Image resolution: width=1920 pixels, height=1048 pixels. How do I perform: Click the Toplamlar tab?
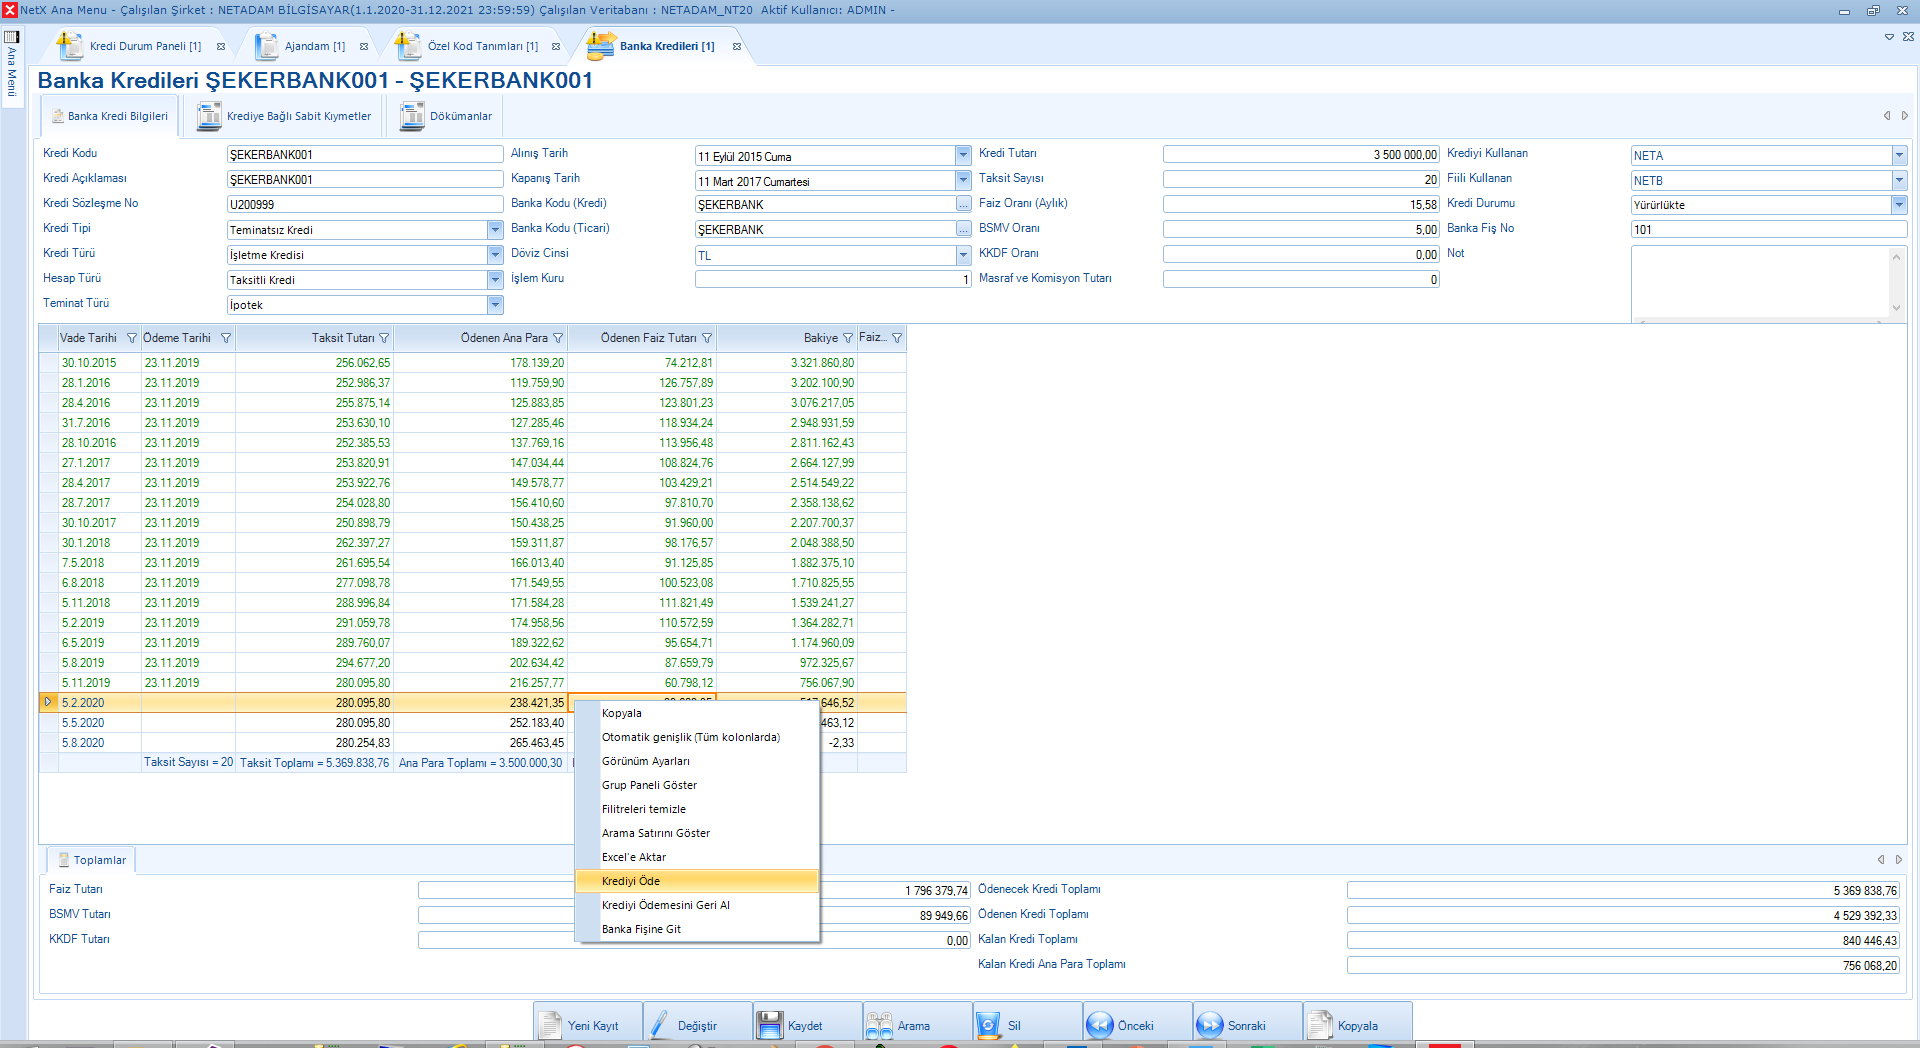point(92,860)
